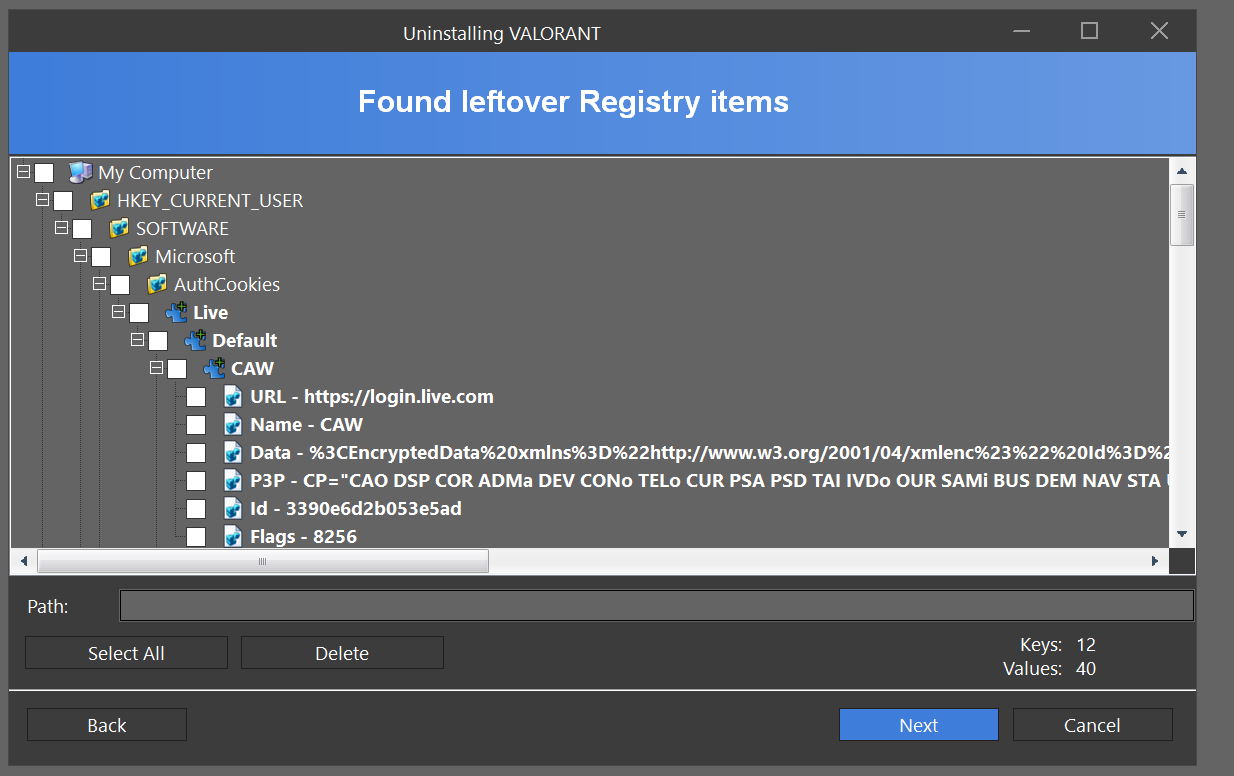This screenshot has height=776, width=1234.
Task: Check the Live key checkbox
Action: coord(139,313)
